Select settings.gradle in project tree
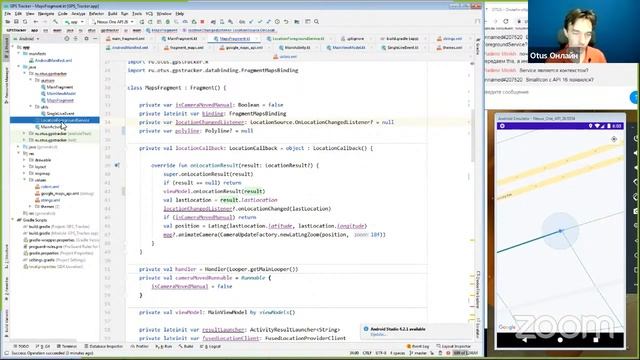This screenshot has width=640, height=360. (42, 260)
